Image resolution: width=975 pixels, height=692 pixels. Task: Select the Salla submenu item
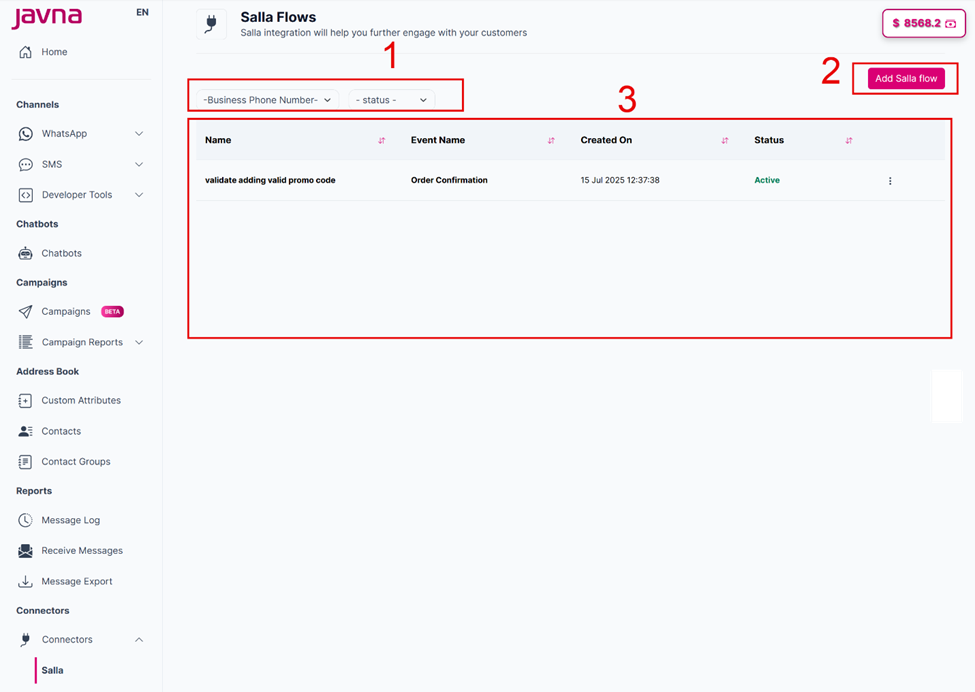click(x=52, y=670)
